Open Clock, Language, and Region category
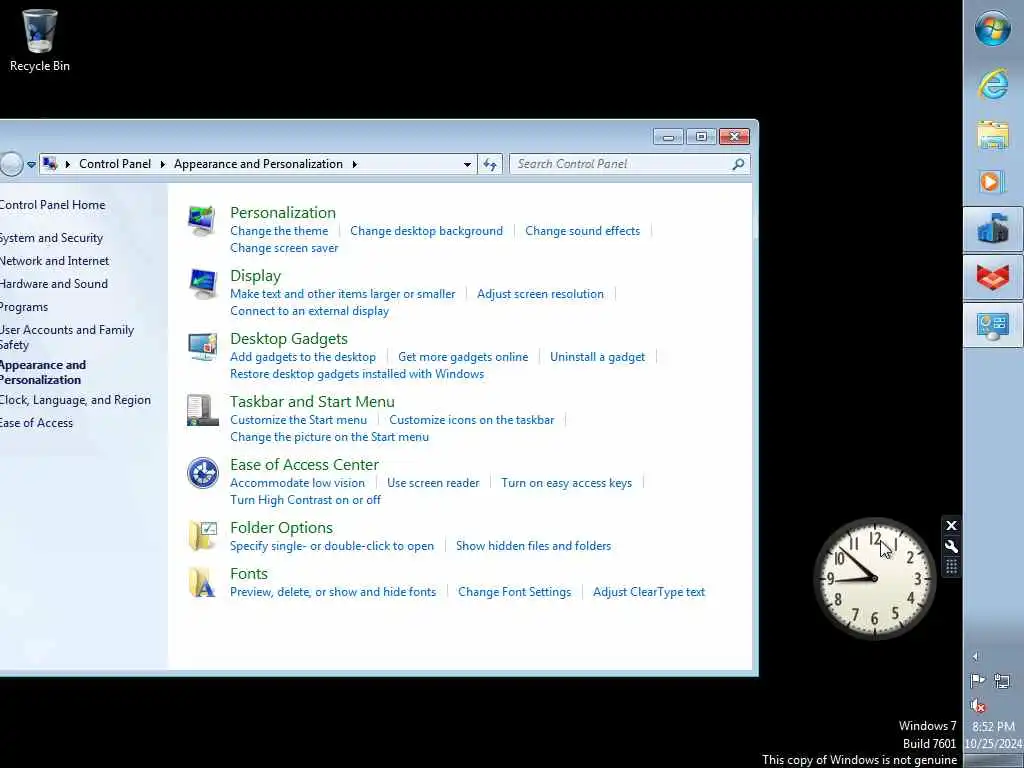Image resolution: width=1024 pixels, height=768 pixels. click(75, 400)
